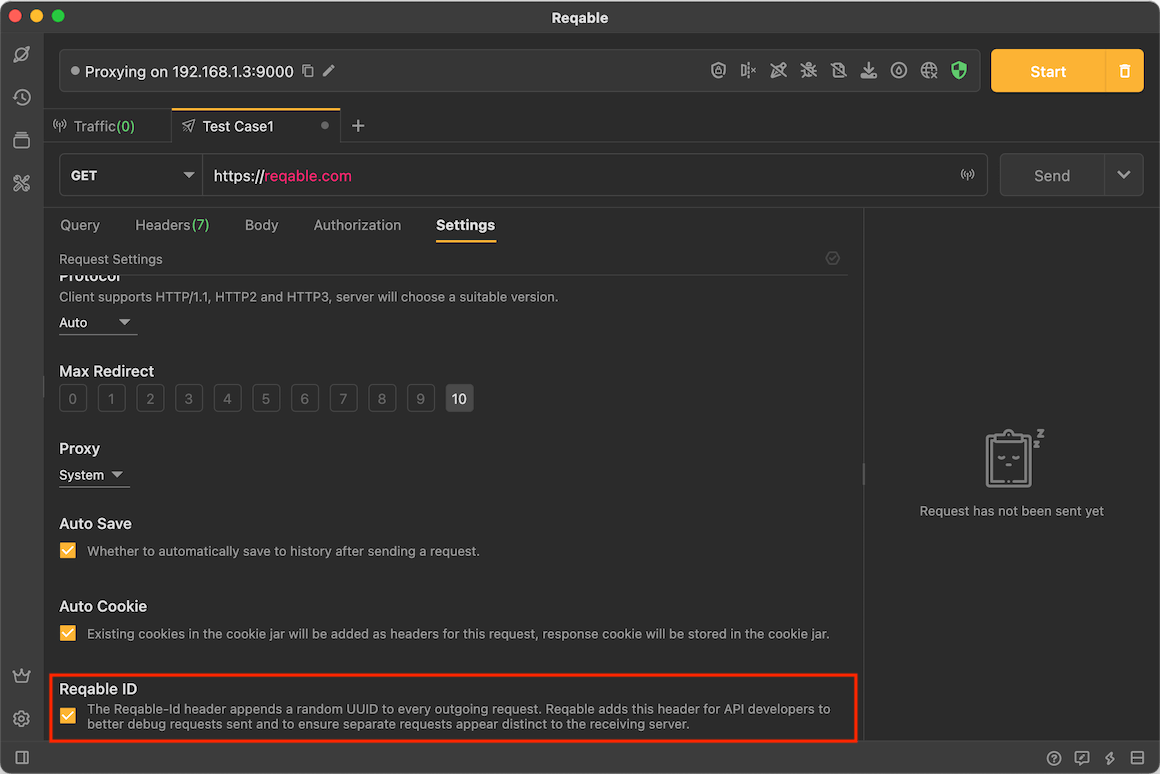The image size is (1160, 774).
Task: Click the download icon in toolbar
Action: coord(869,70)
